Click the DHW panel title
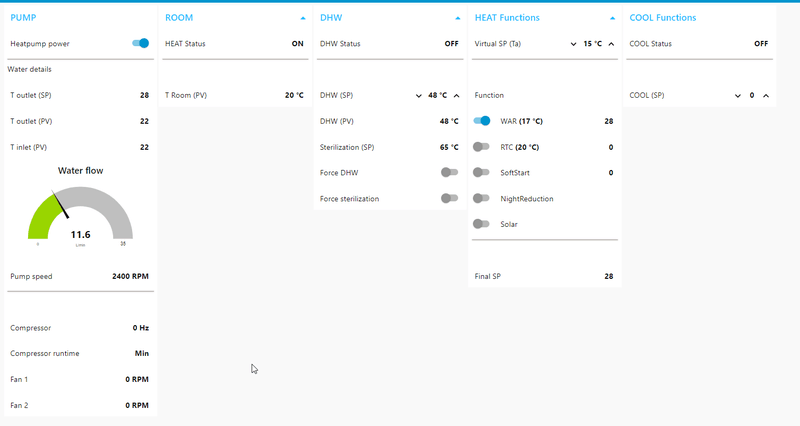This screenshot has height=426, width=800. (x=331, y=17)
